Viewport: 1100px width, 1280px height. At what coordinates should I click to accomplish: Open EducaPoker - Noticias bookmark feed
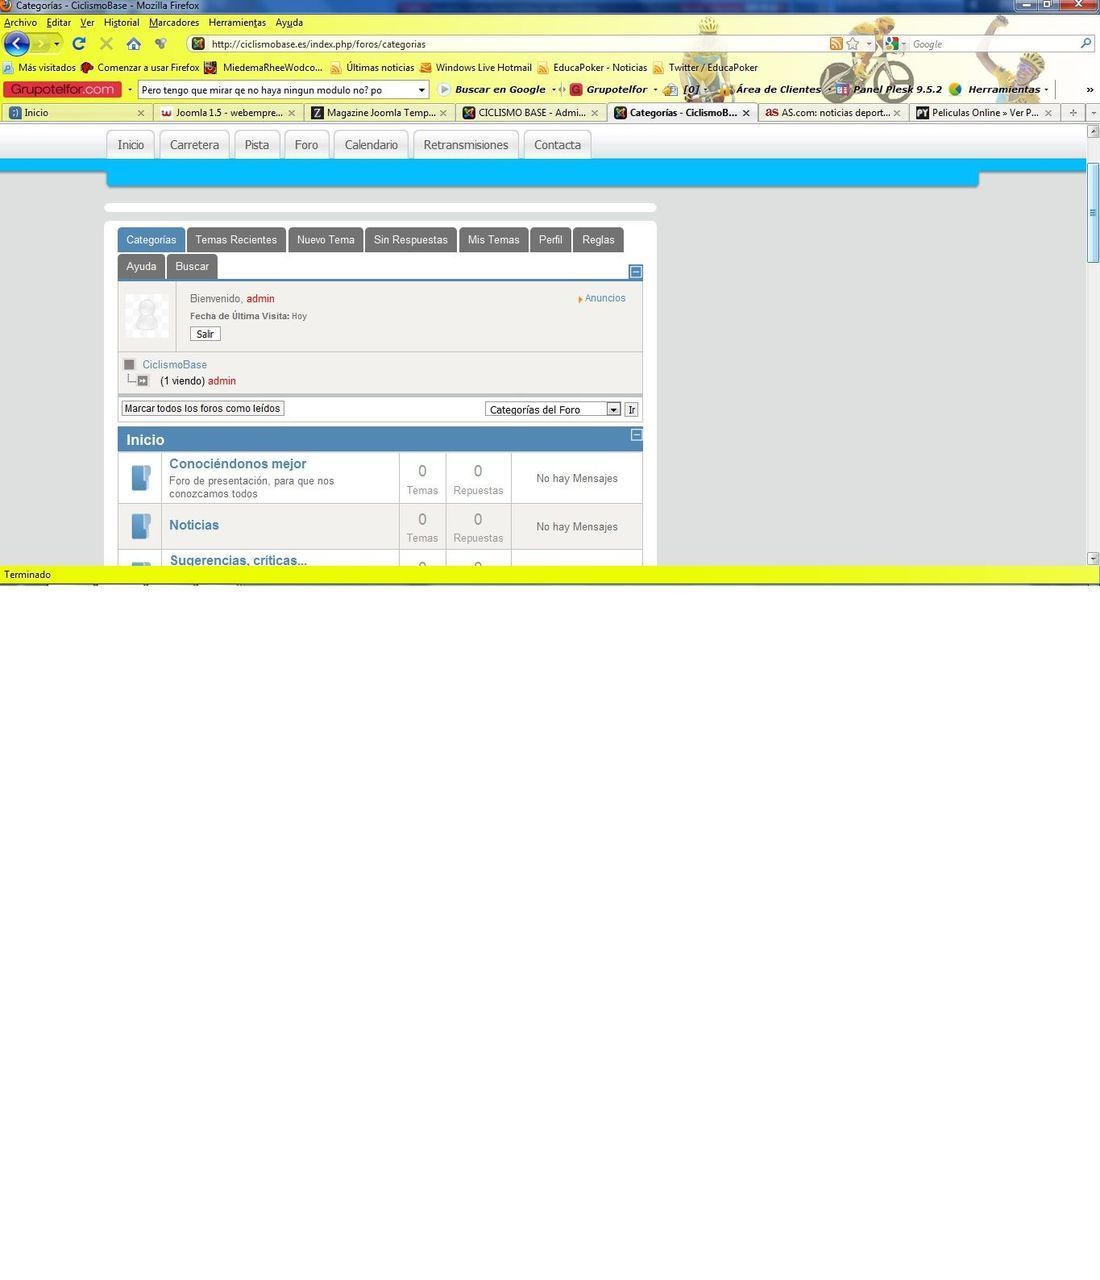pos(592,68)
